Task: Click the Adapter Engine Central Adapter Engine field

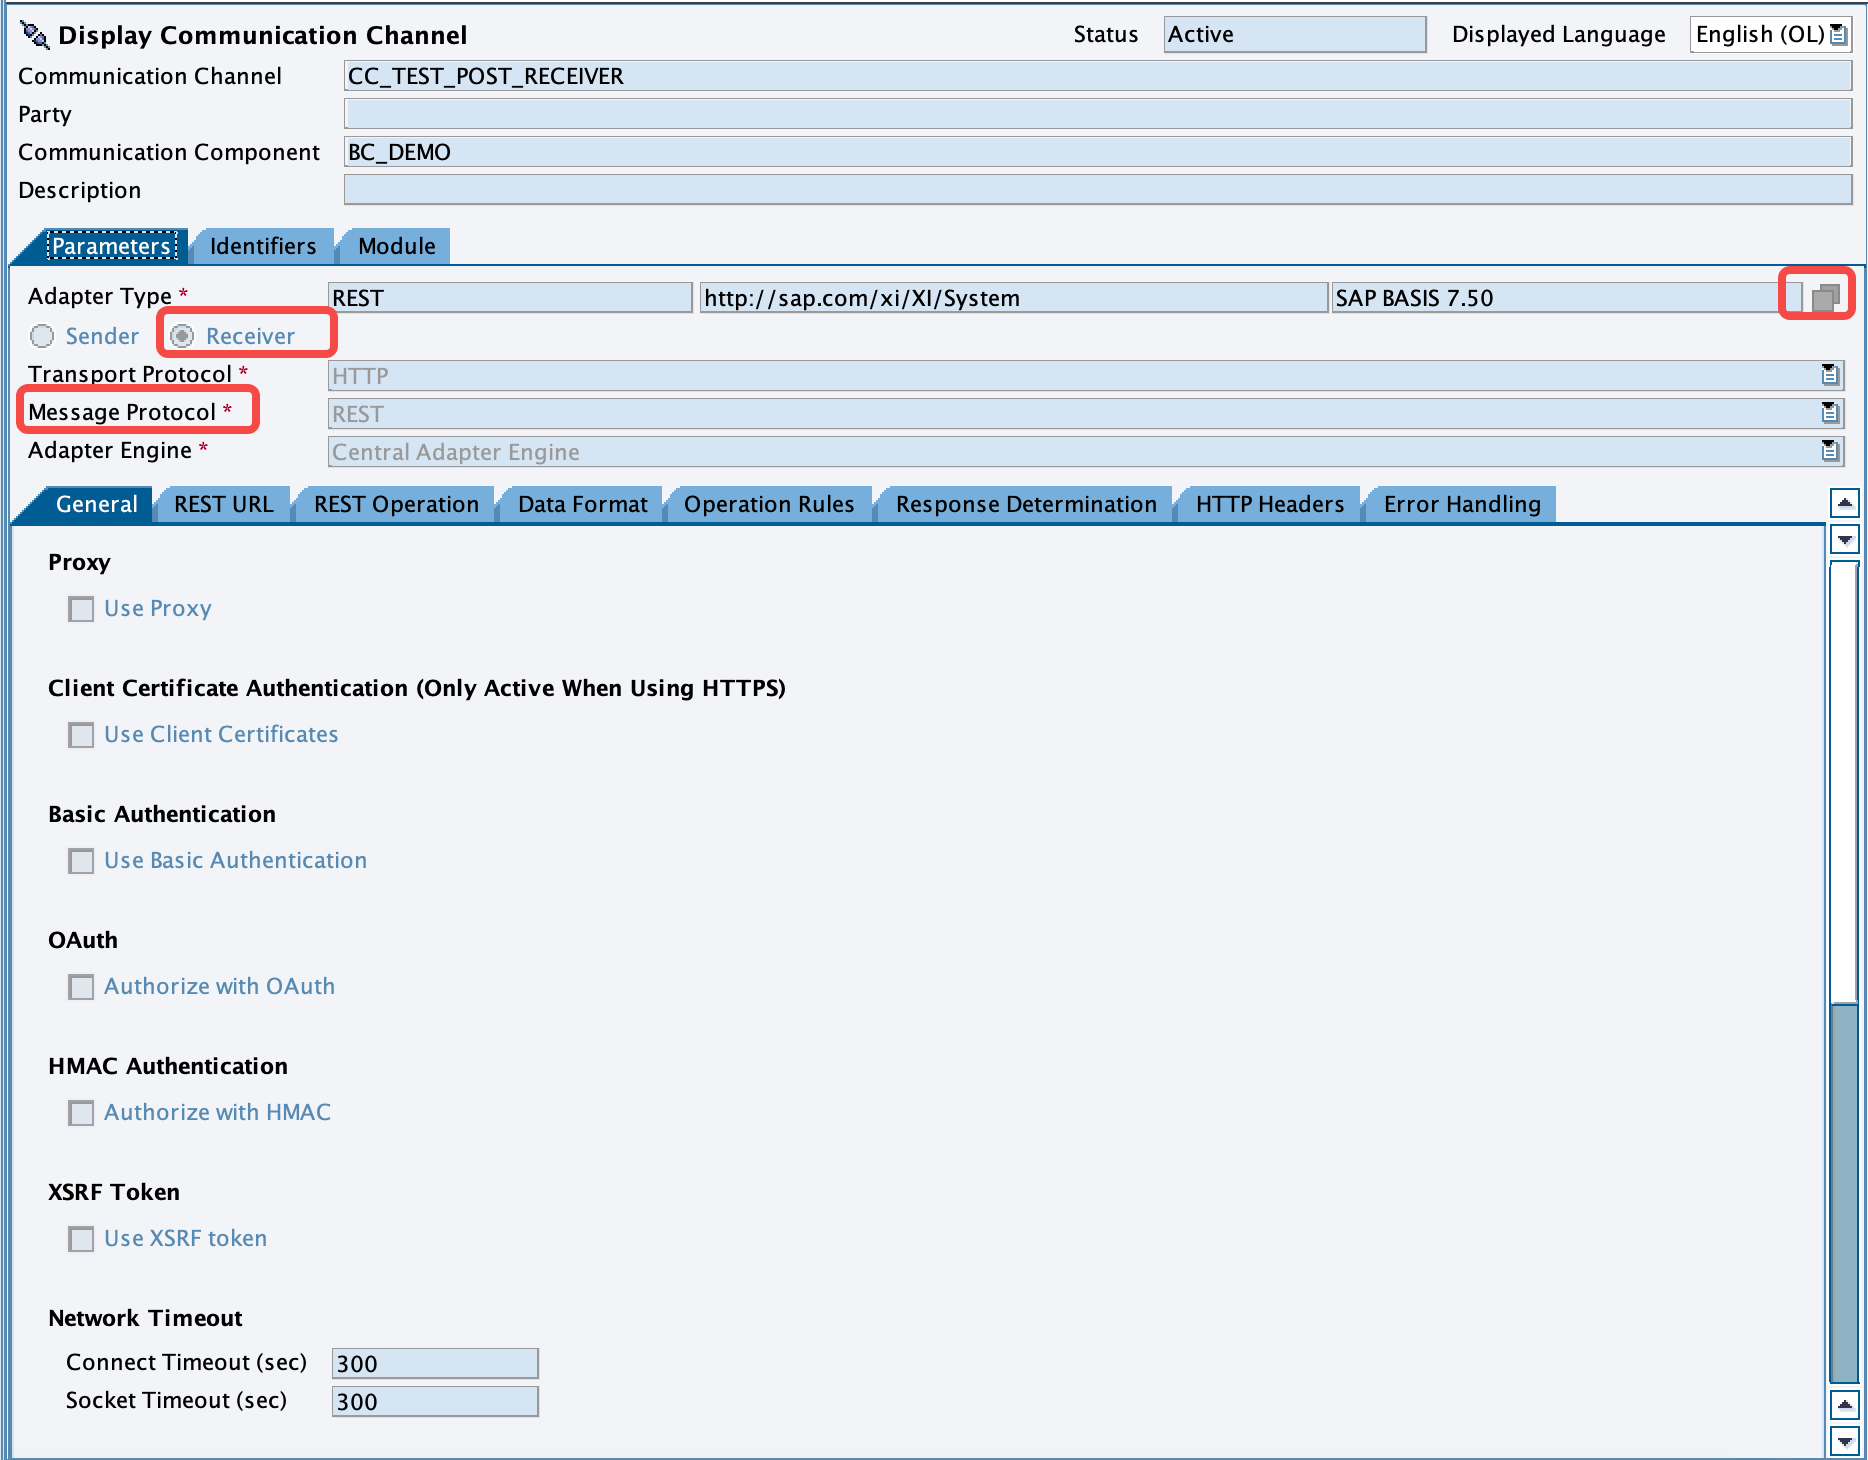Action: pos(1086,452)
